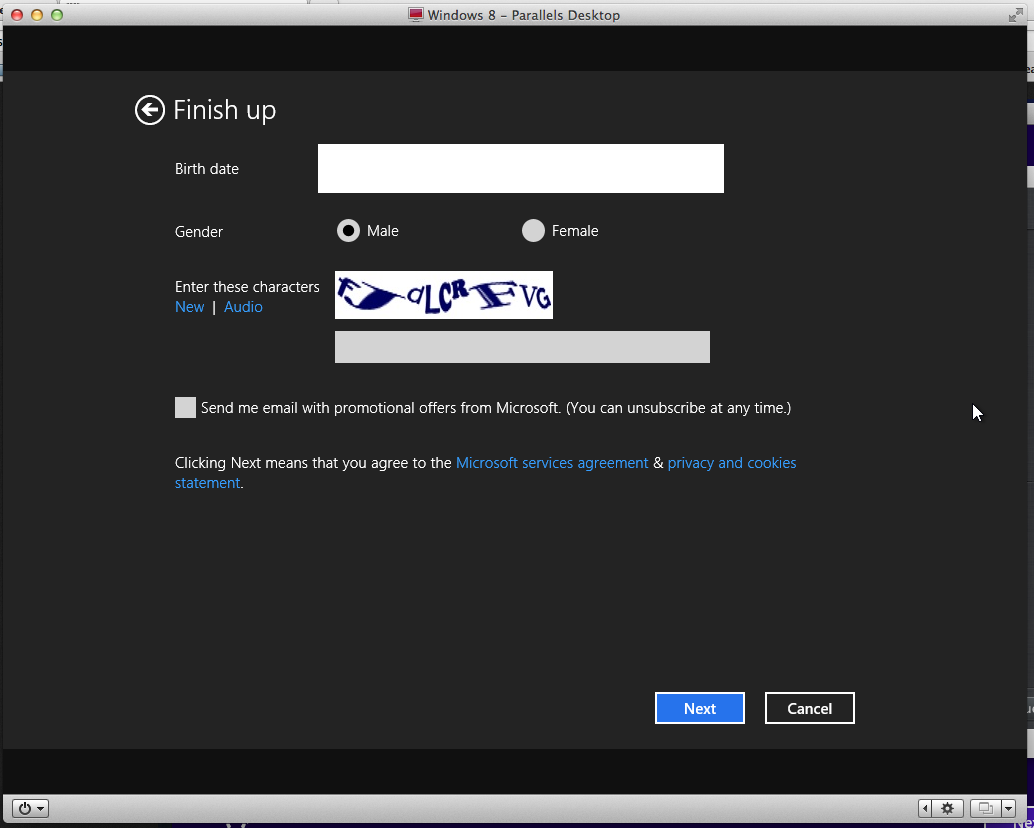Enter full screen with title bar arrows icon
The height and width of the screenshot is (828, 1034).
pos(1016,15)
